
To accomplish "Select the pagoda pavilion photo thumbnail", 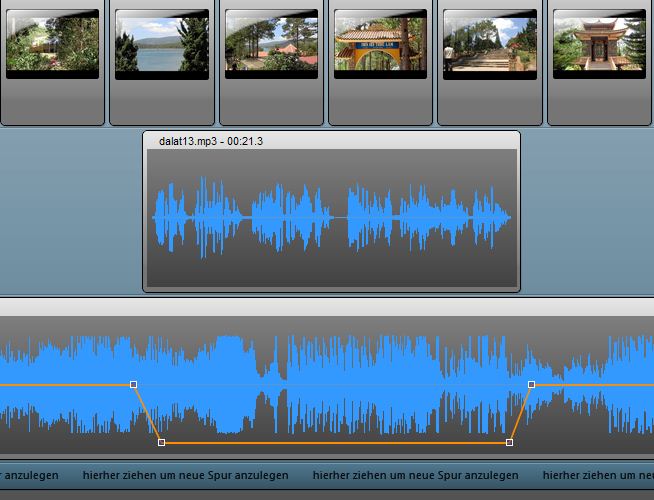I will pyautogui.click(x=599, y=44).
